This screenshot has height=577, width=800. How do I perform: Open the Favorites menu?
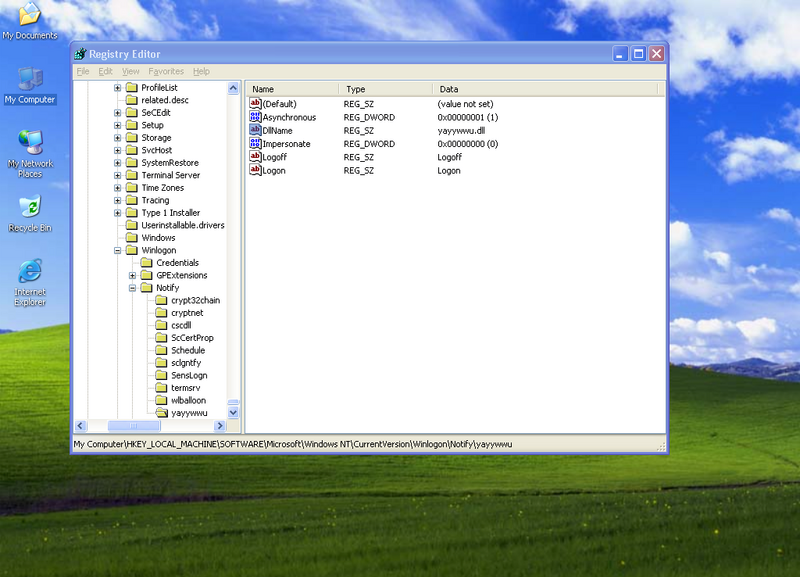point(166,71)
